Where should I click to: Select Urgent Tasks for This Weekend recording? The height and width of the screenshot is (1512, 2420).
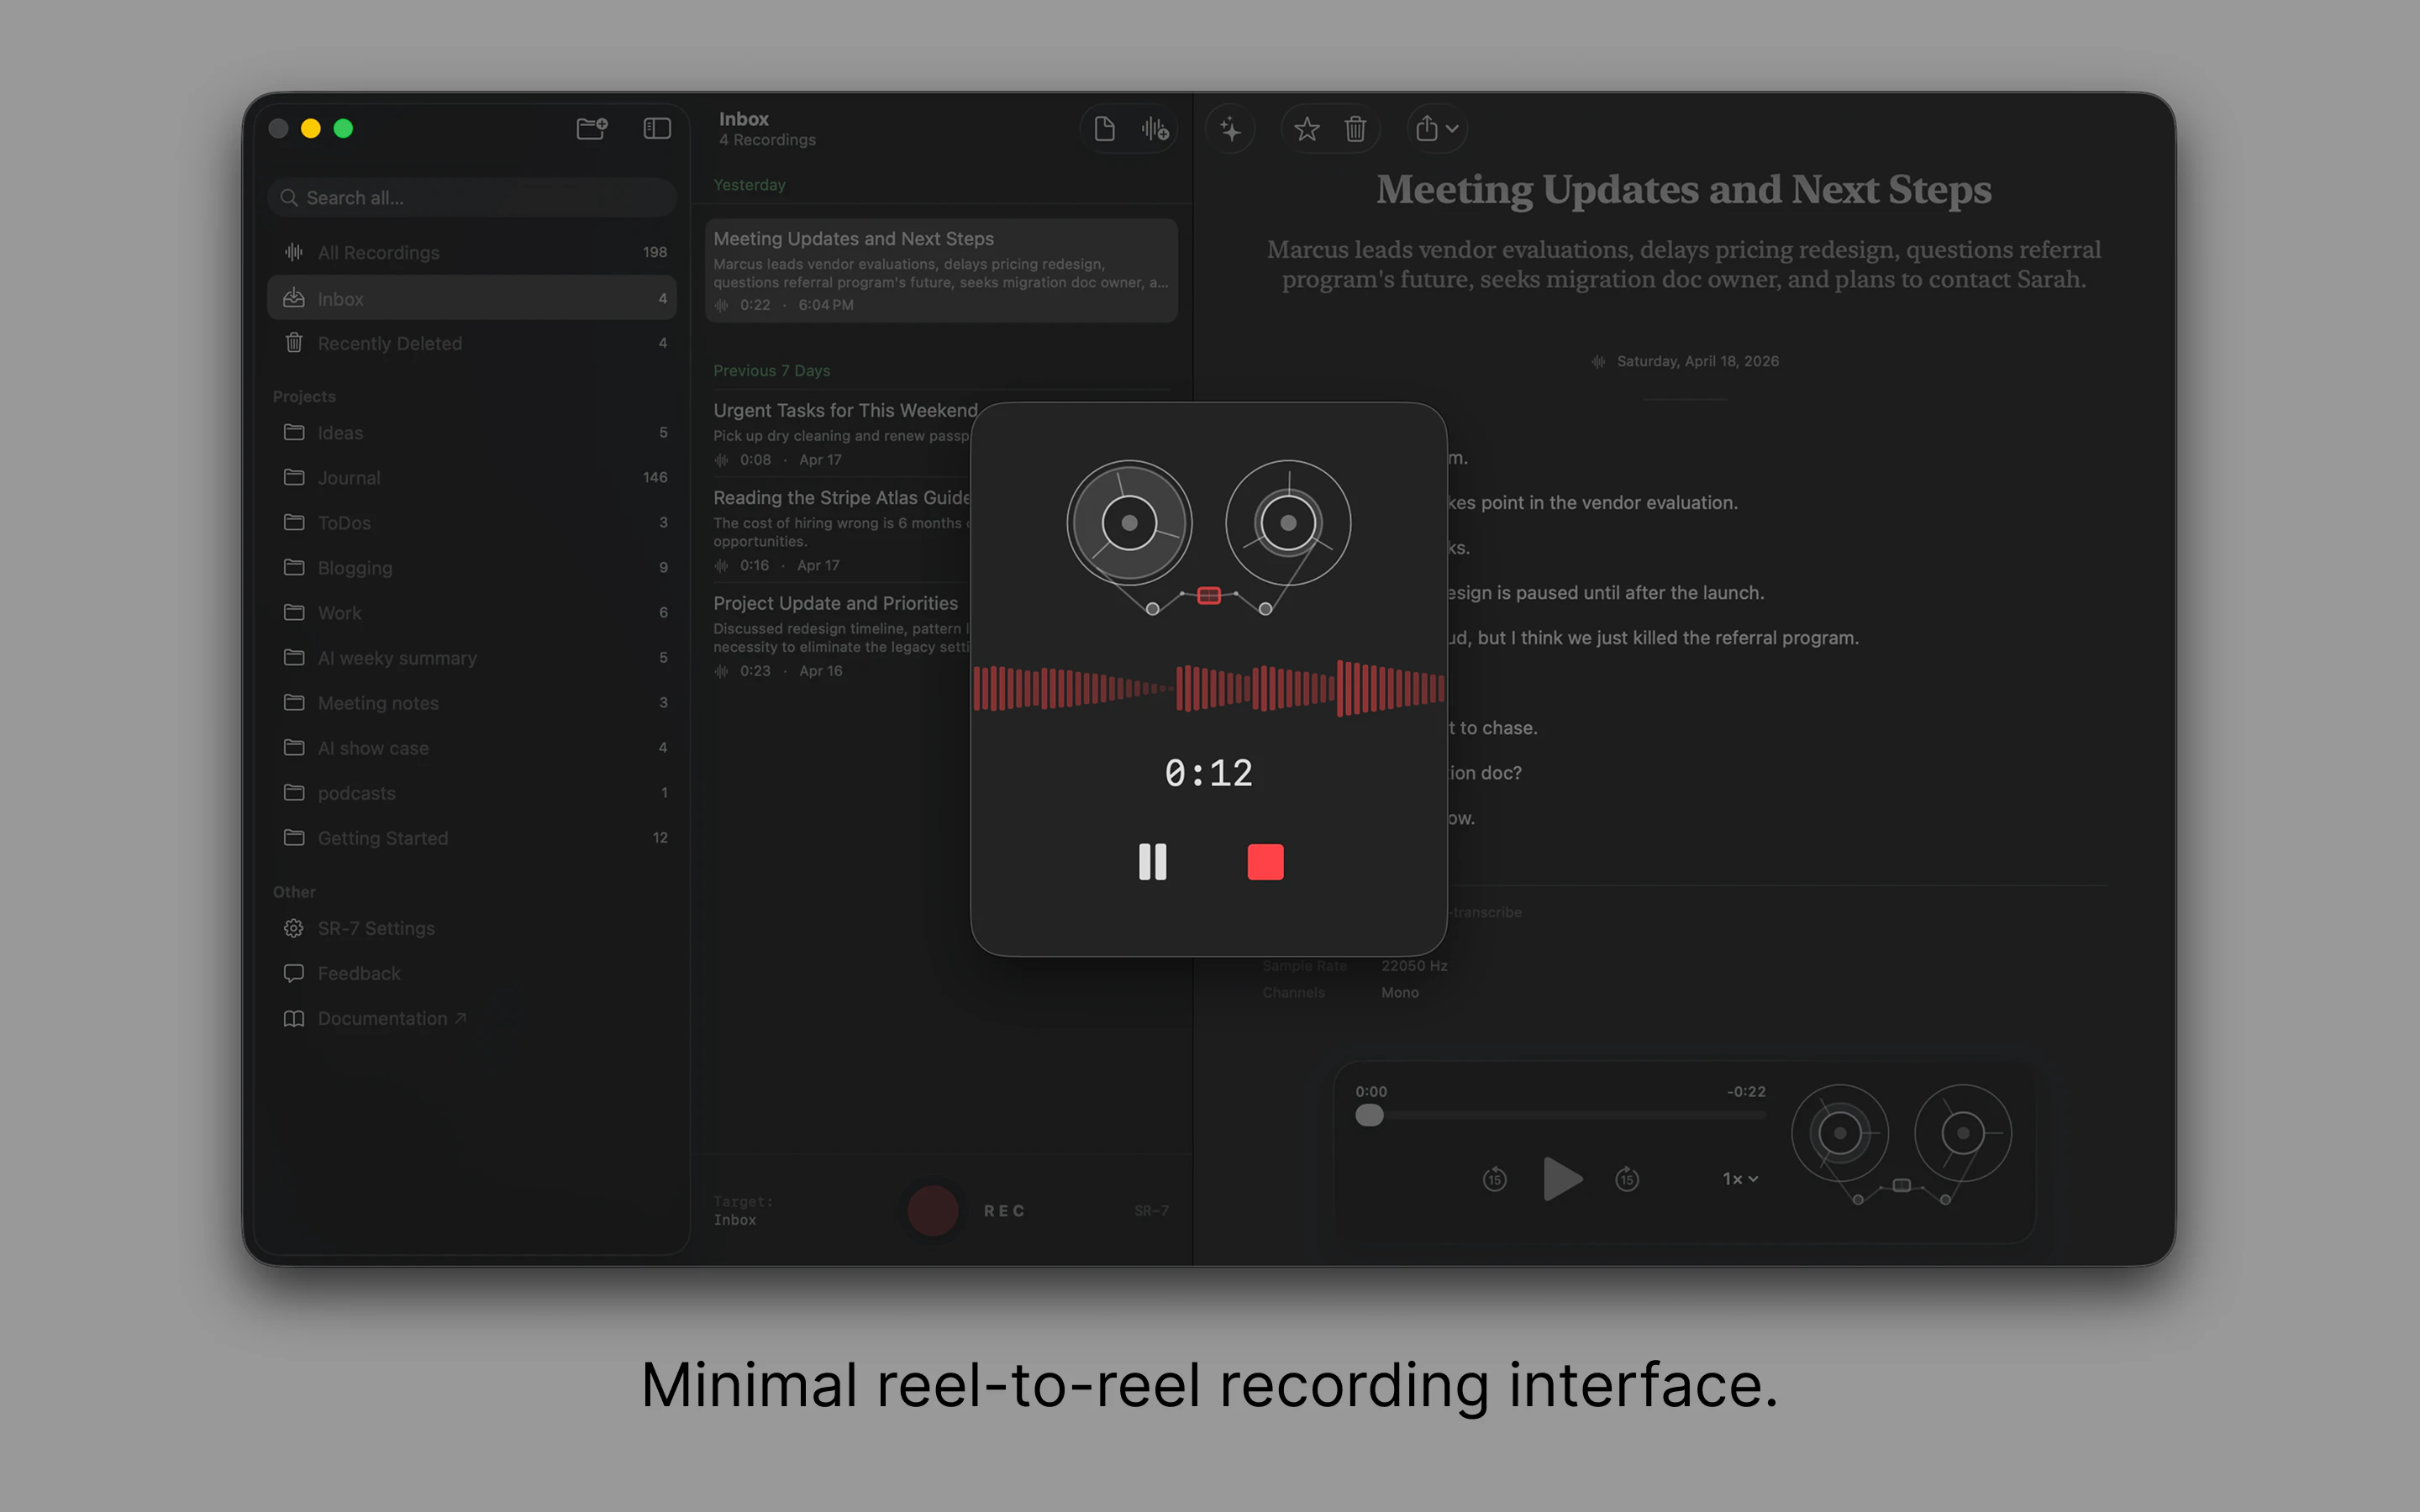(838, 434)
